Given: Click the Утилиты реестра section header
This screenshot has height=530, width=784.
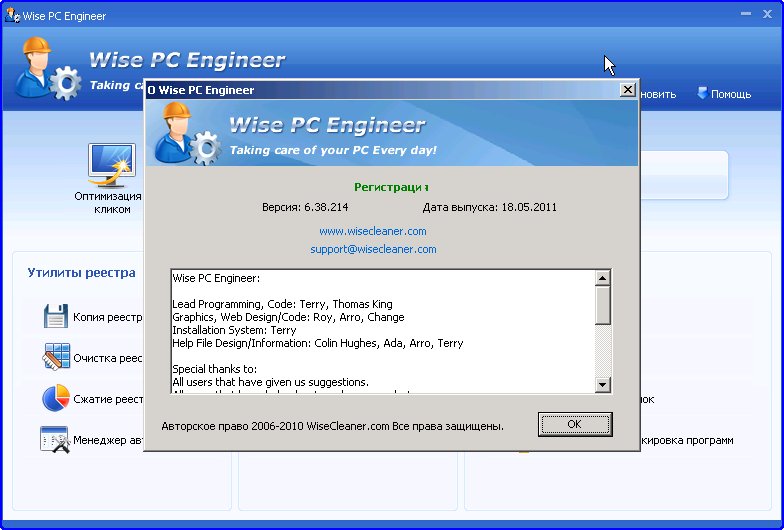Looking at the screenshot, I should pos(82,272).
